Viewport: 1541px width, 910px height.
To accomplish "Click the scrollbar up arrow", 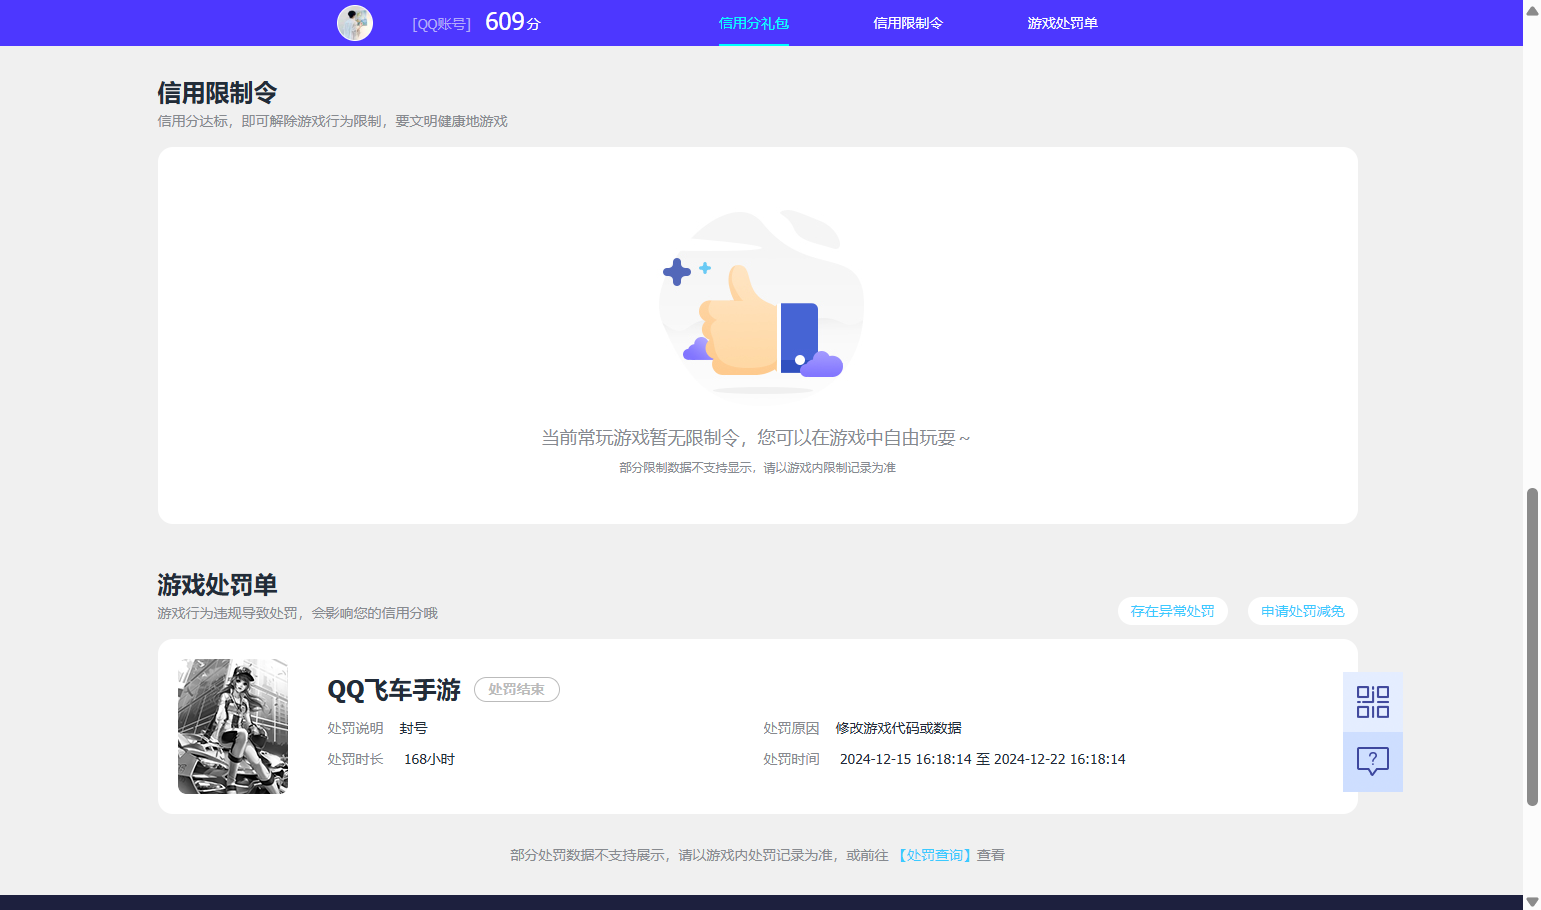I will click(1532, 10).
